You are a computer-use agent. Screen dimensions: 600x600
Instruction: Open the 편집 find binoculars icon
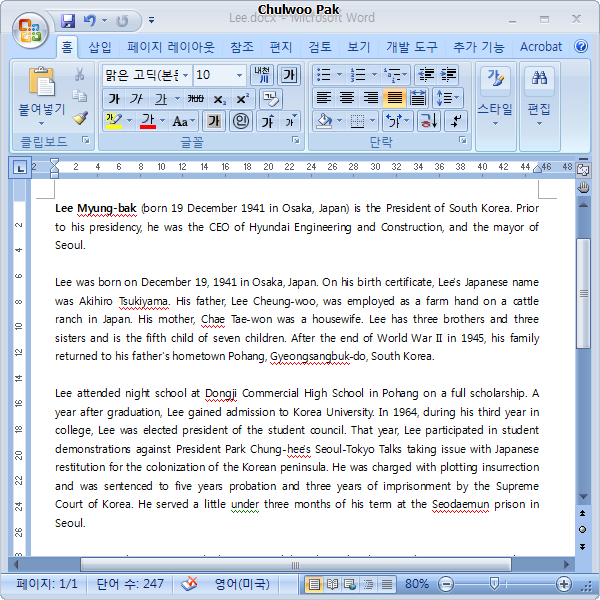(539, 78)
